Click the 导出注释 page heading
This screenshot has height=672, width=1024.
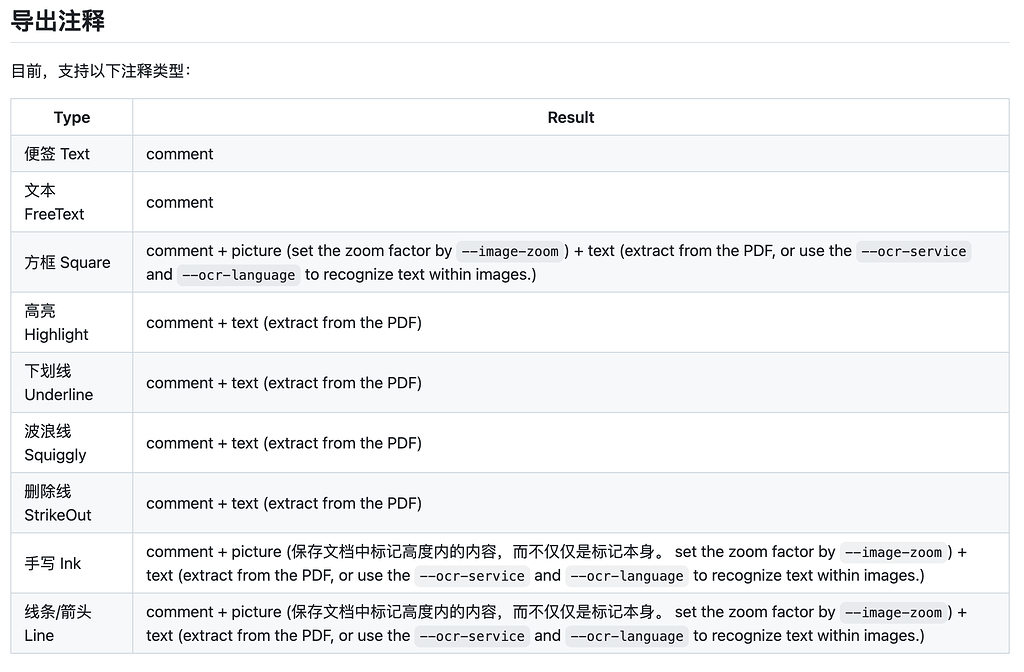coord(56,20)
